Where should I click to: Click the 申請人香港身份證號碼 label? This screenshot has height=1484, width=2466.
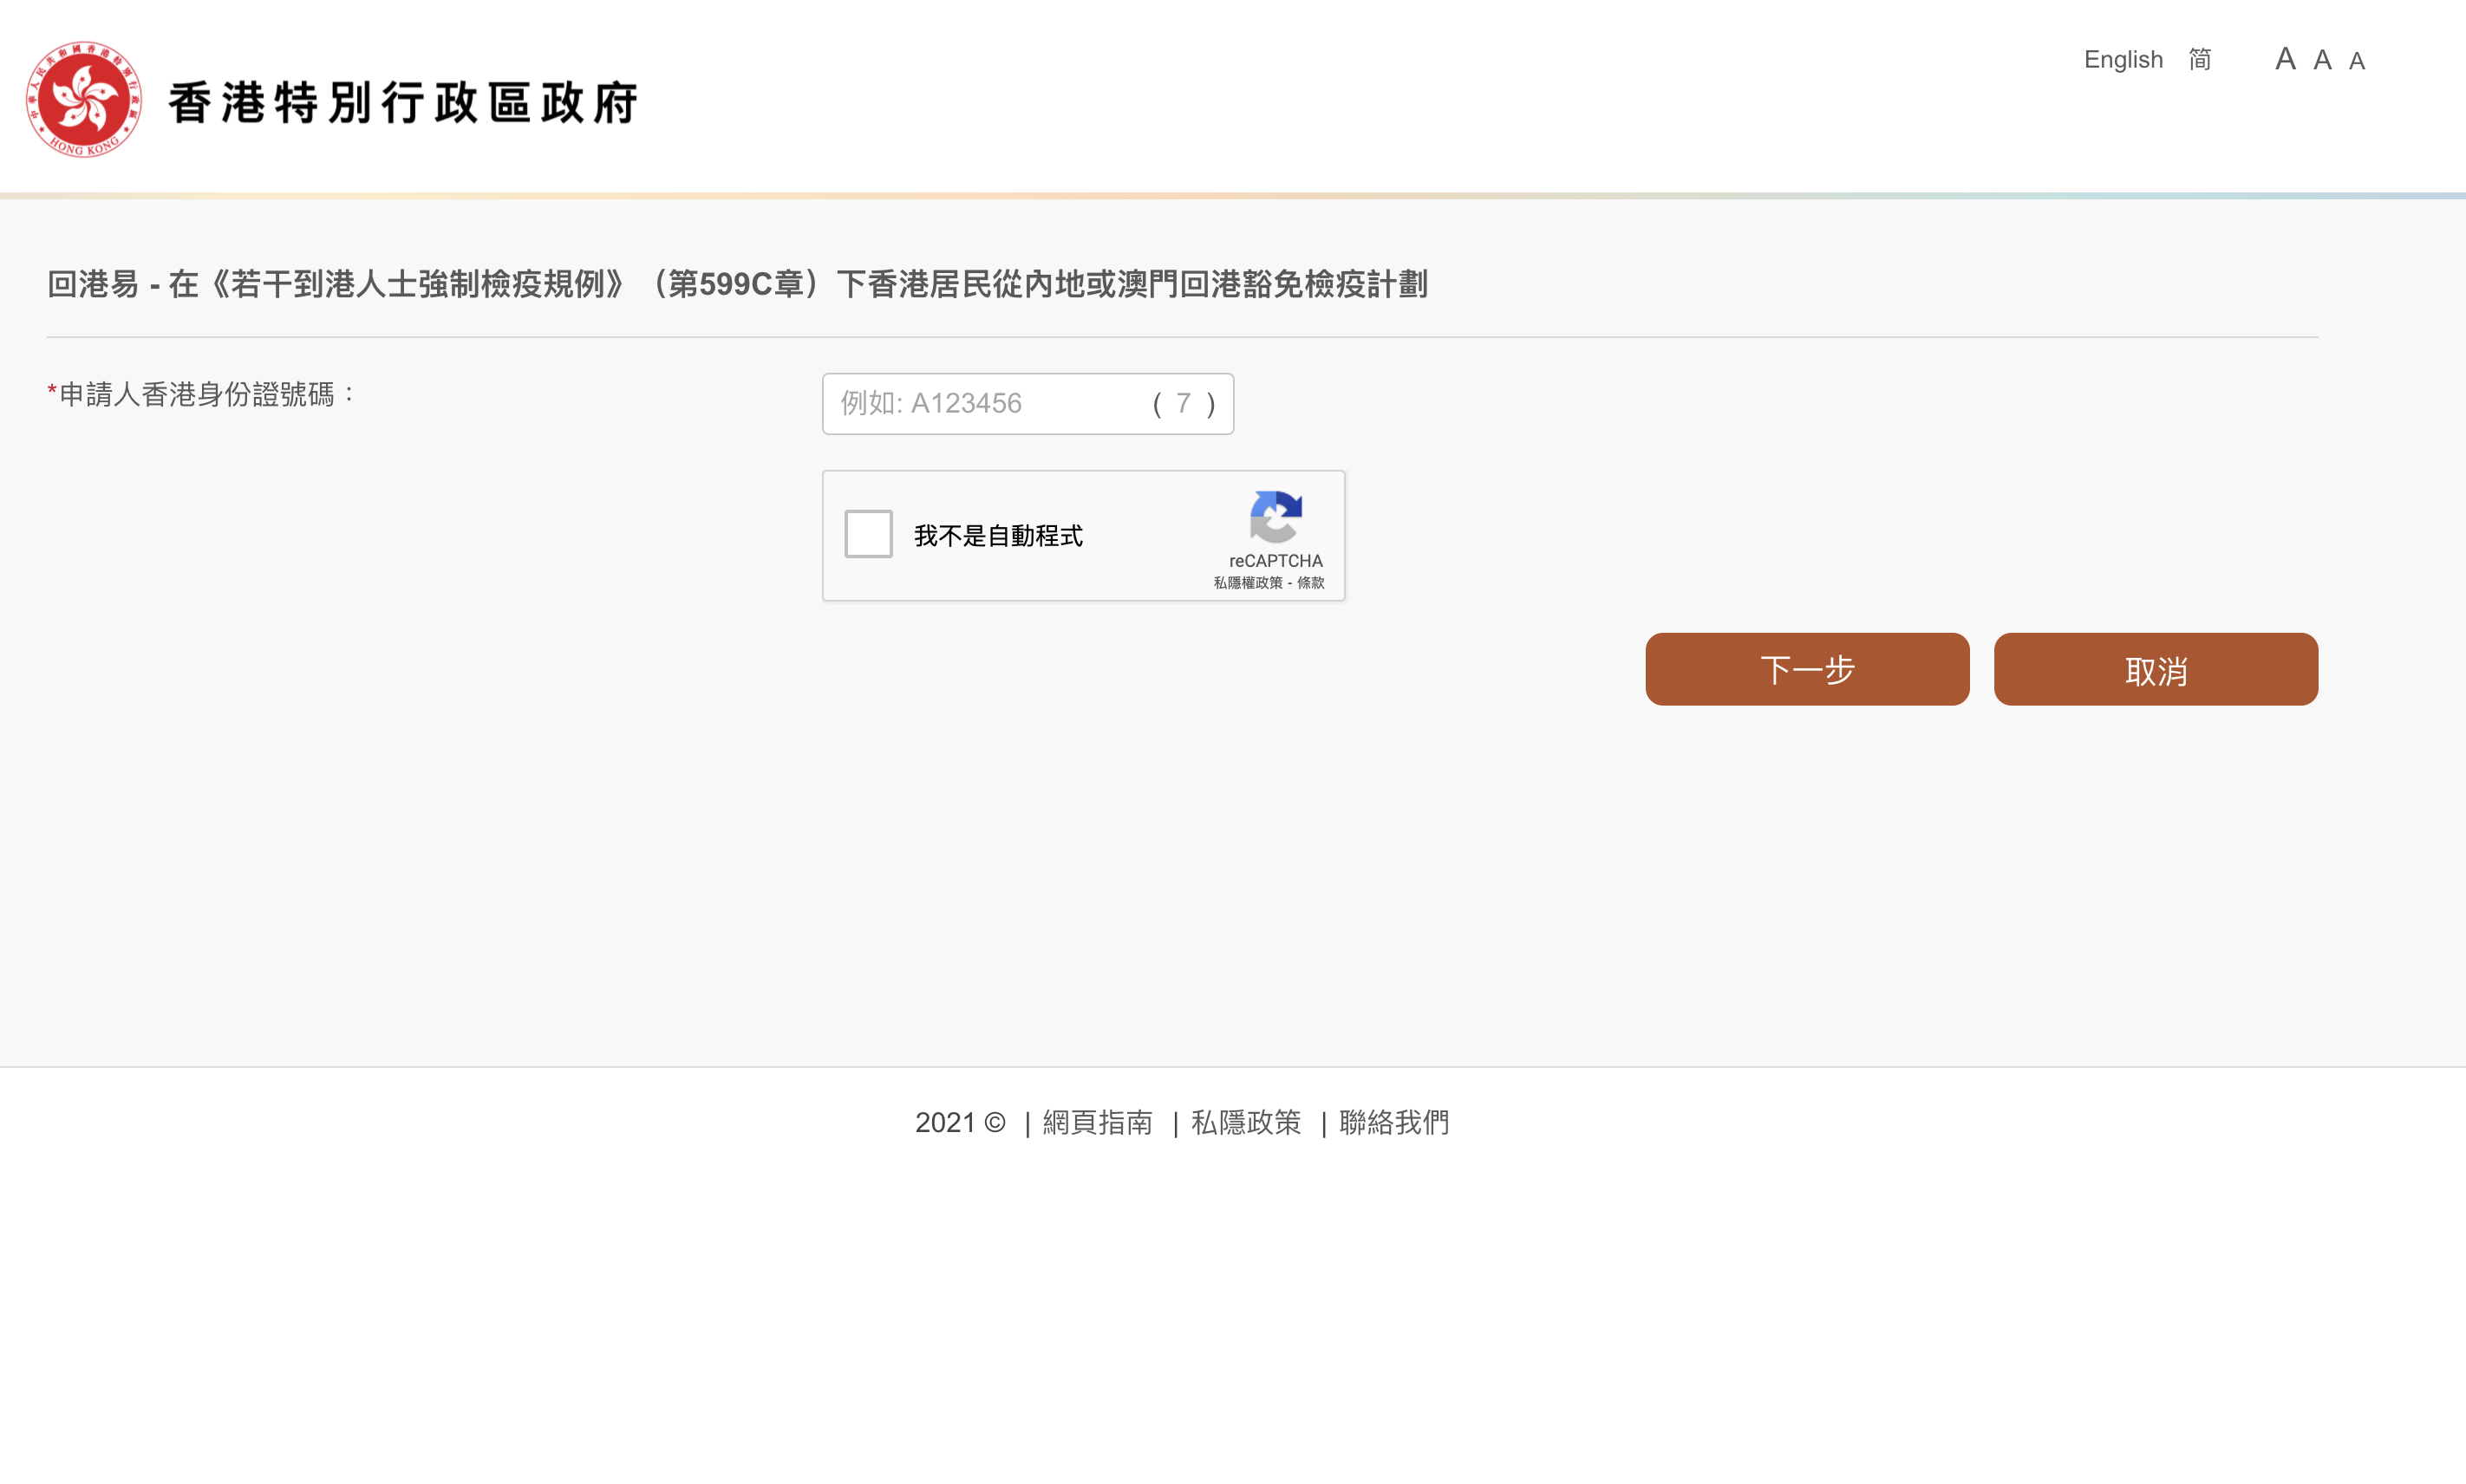[201, 395]
